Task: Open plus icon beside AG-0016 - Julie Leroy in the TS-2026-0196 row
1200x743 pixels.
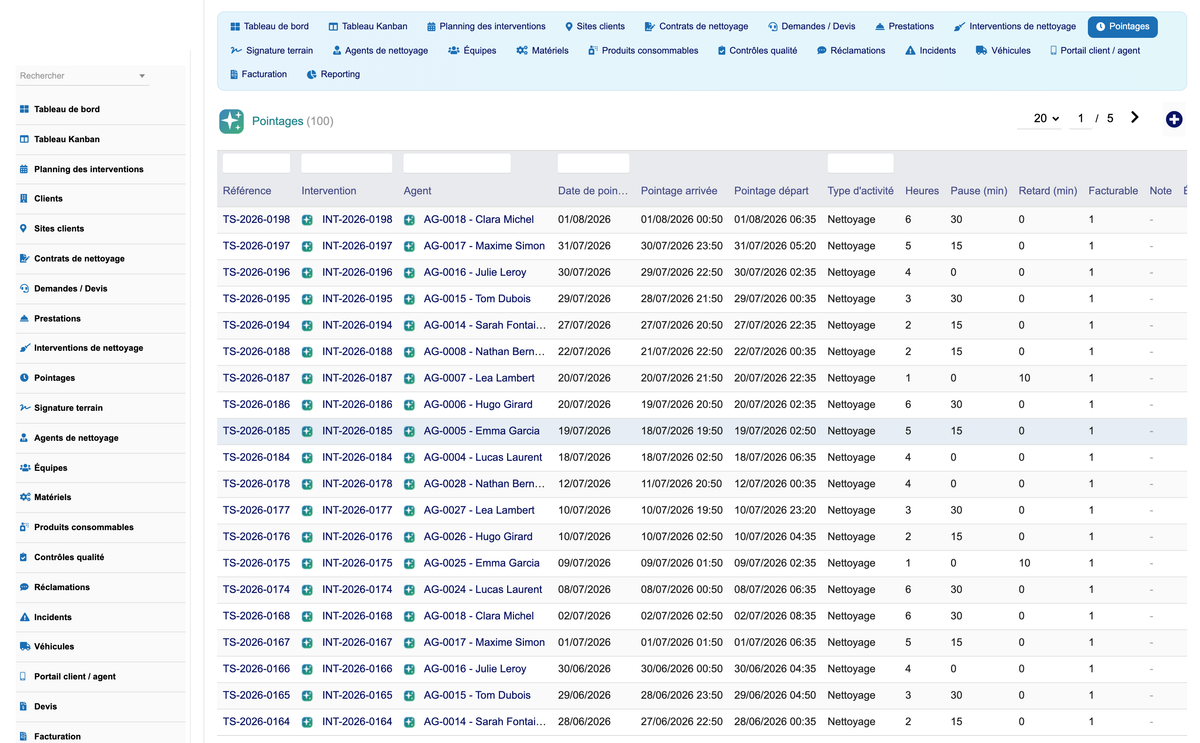Action: point(409,273)
